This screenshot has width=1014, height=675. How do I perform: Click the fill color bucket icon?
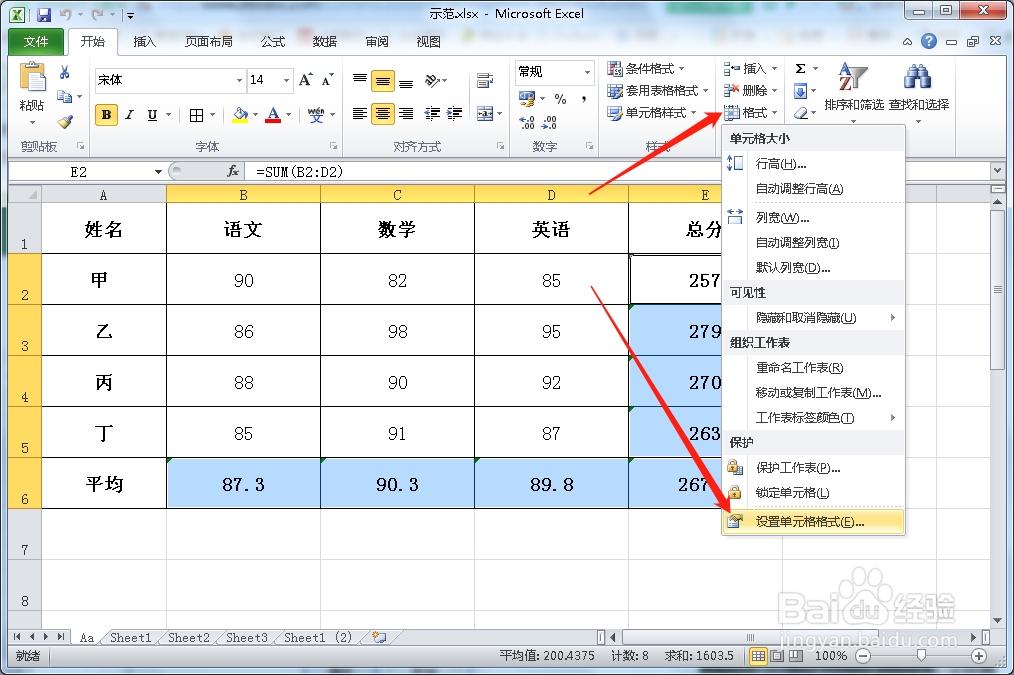pyautogui.click(x=241, y=115)
